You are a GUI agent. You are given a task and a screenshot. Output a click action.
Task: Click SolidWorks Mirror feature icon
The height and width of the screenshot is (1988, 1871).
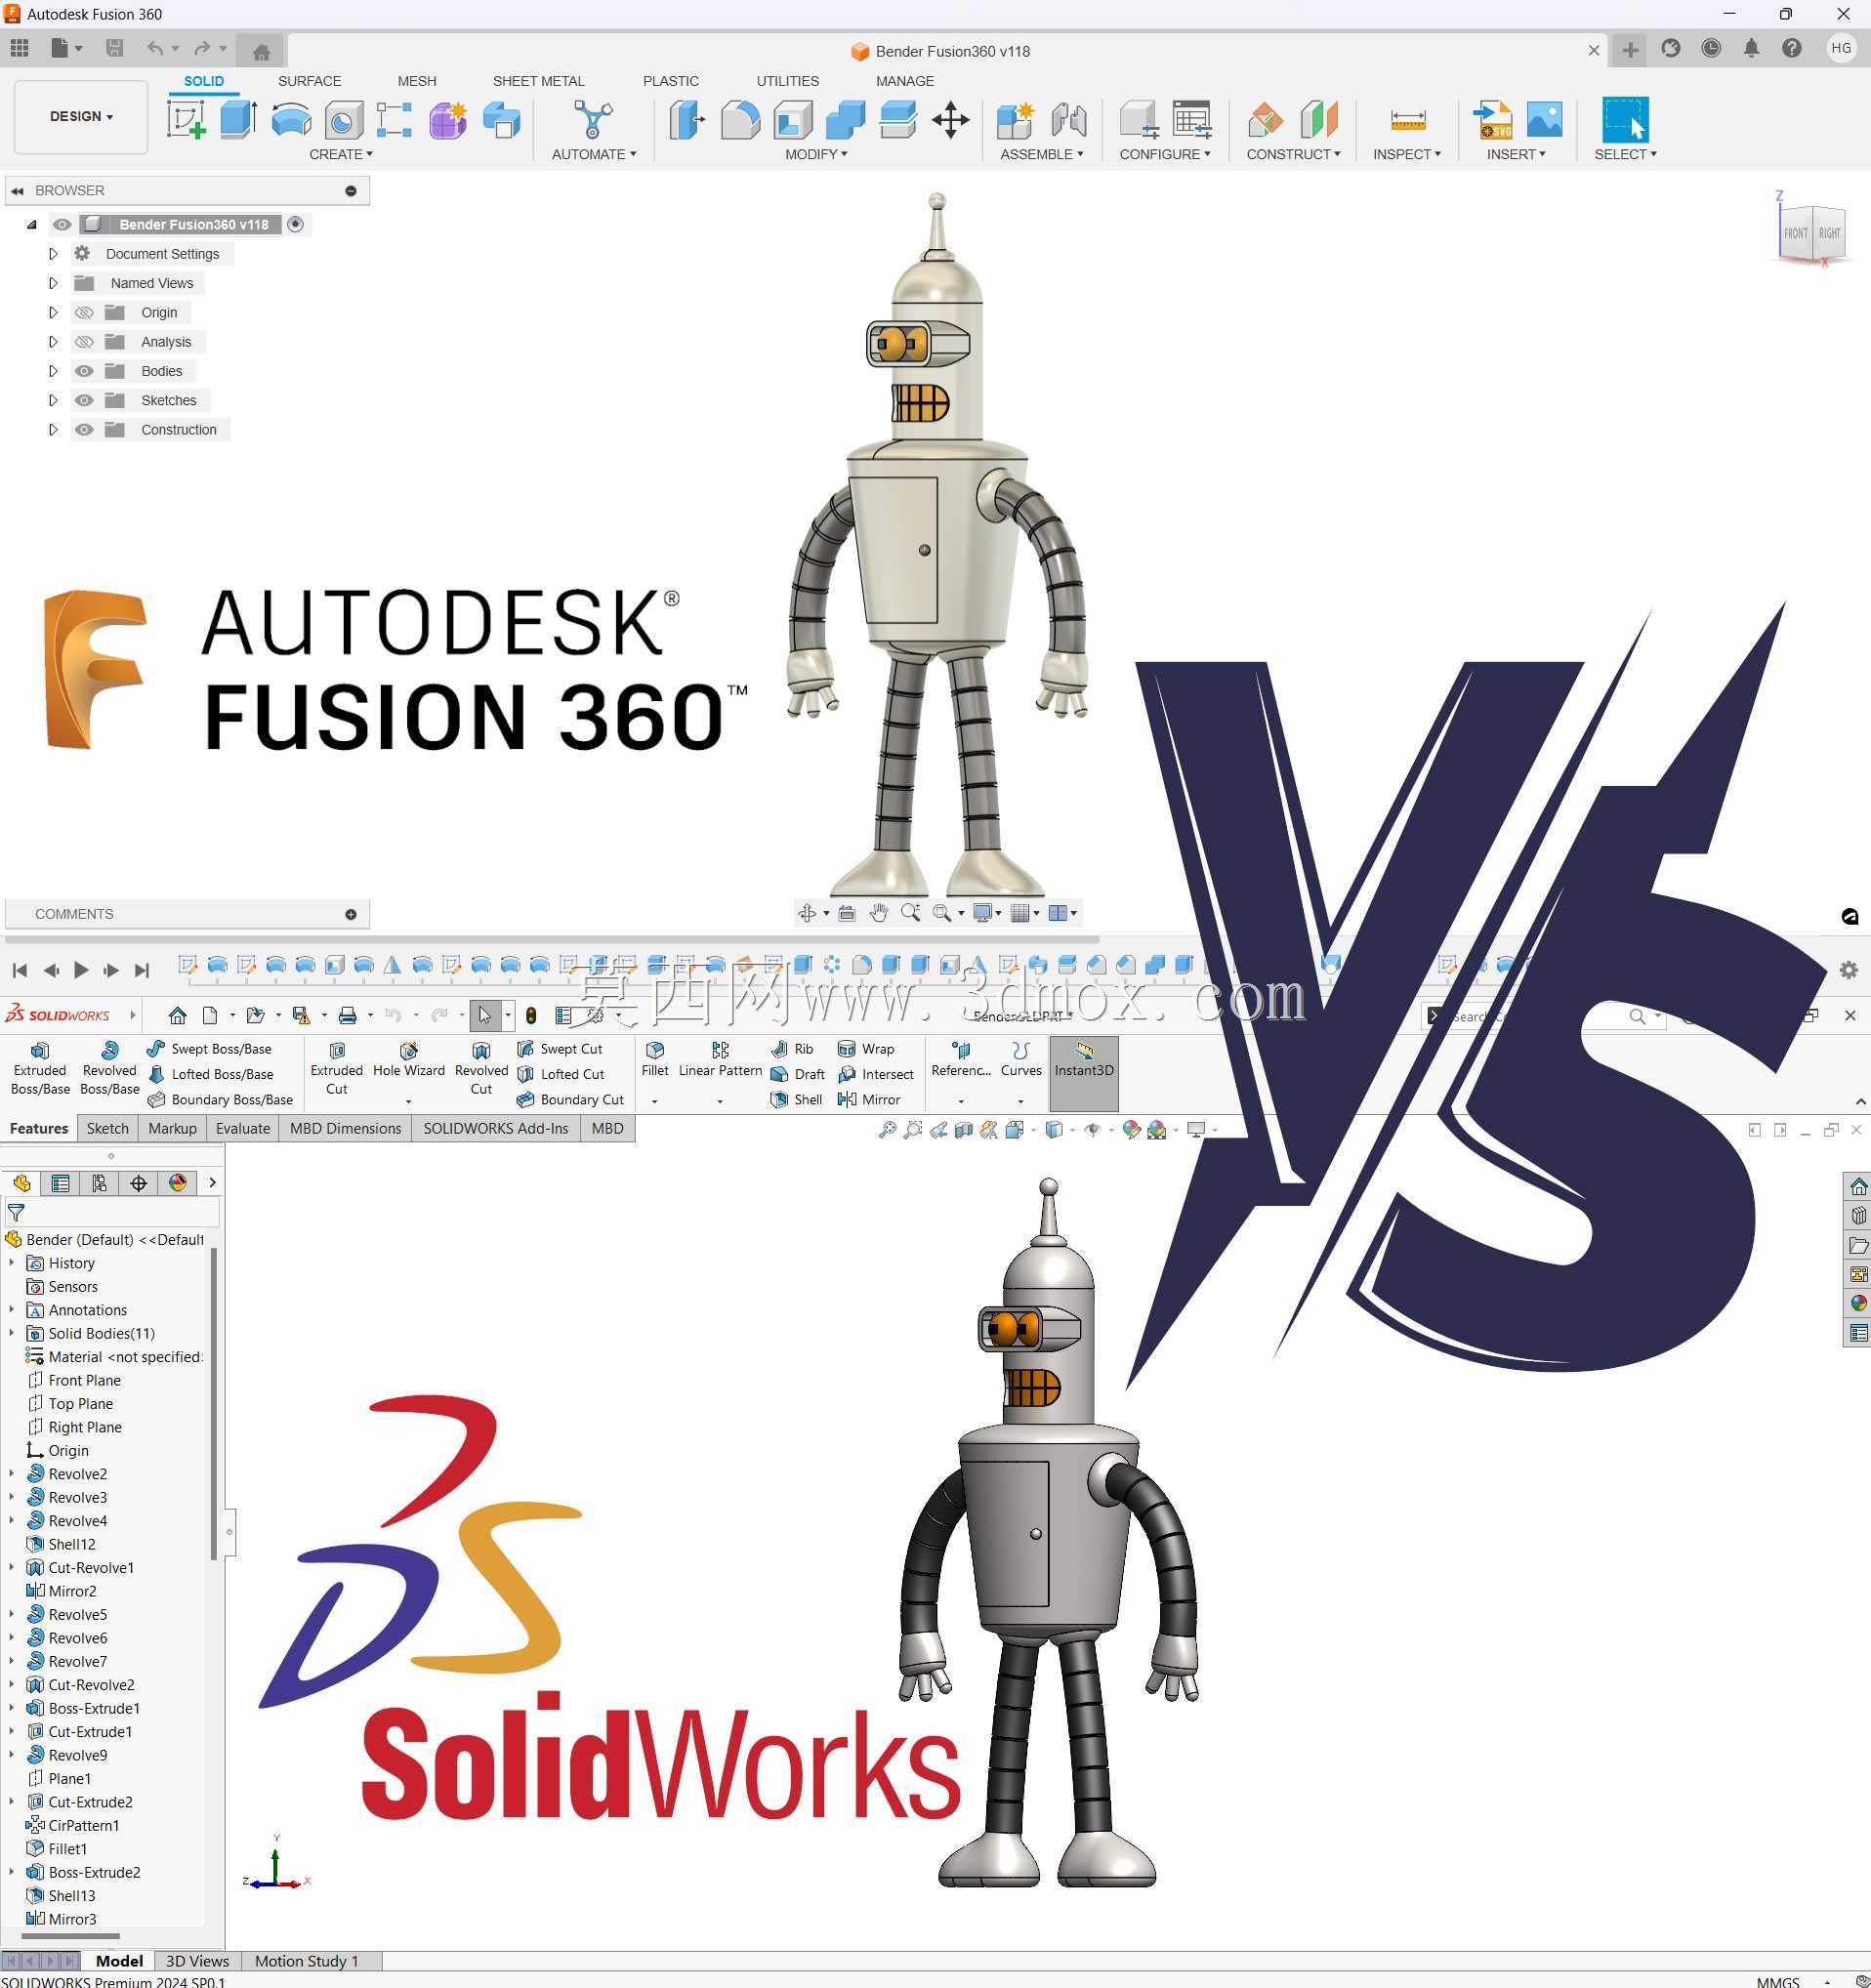(869, 1100)
